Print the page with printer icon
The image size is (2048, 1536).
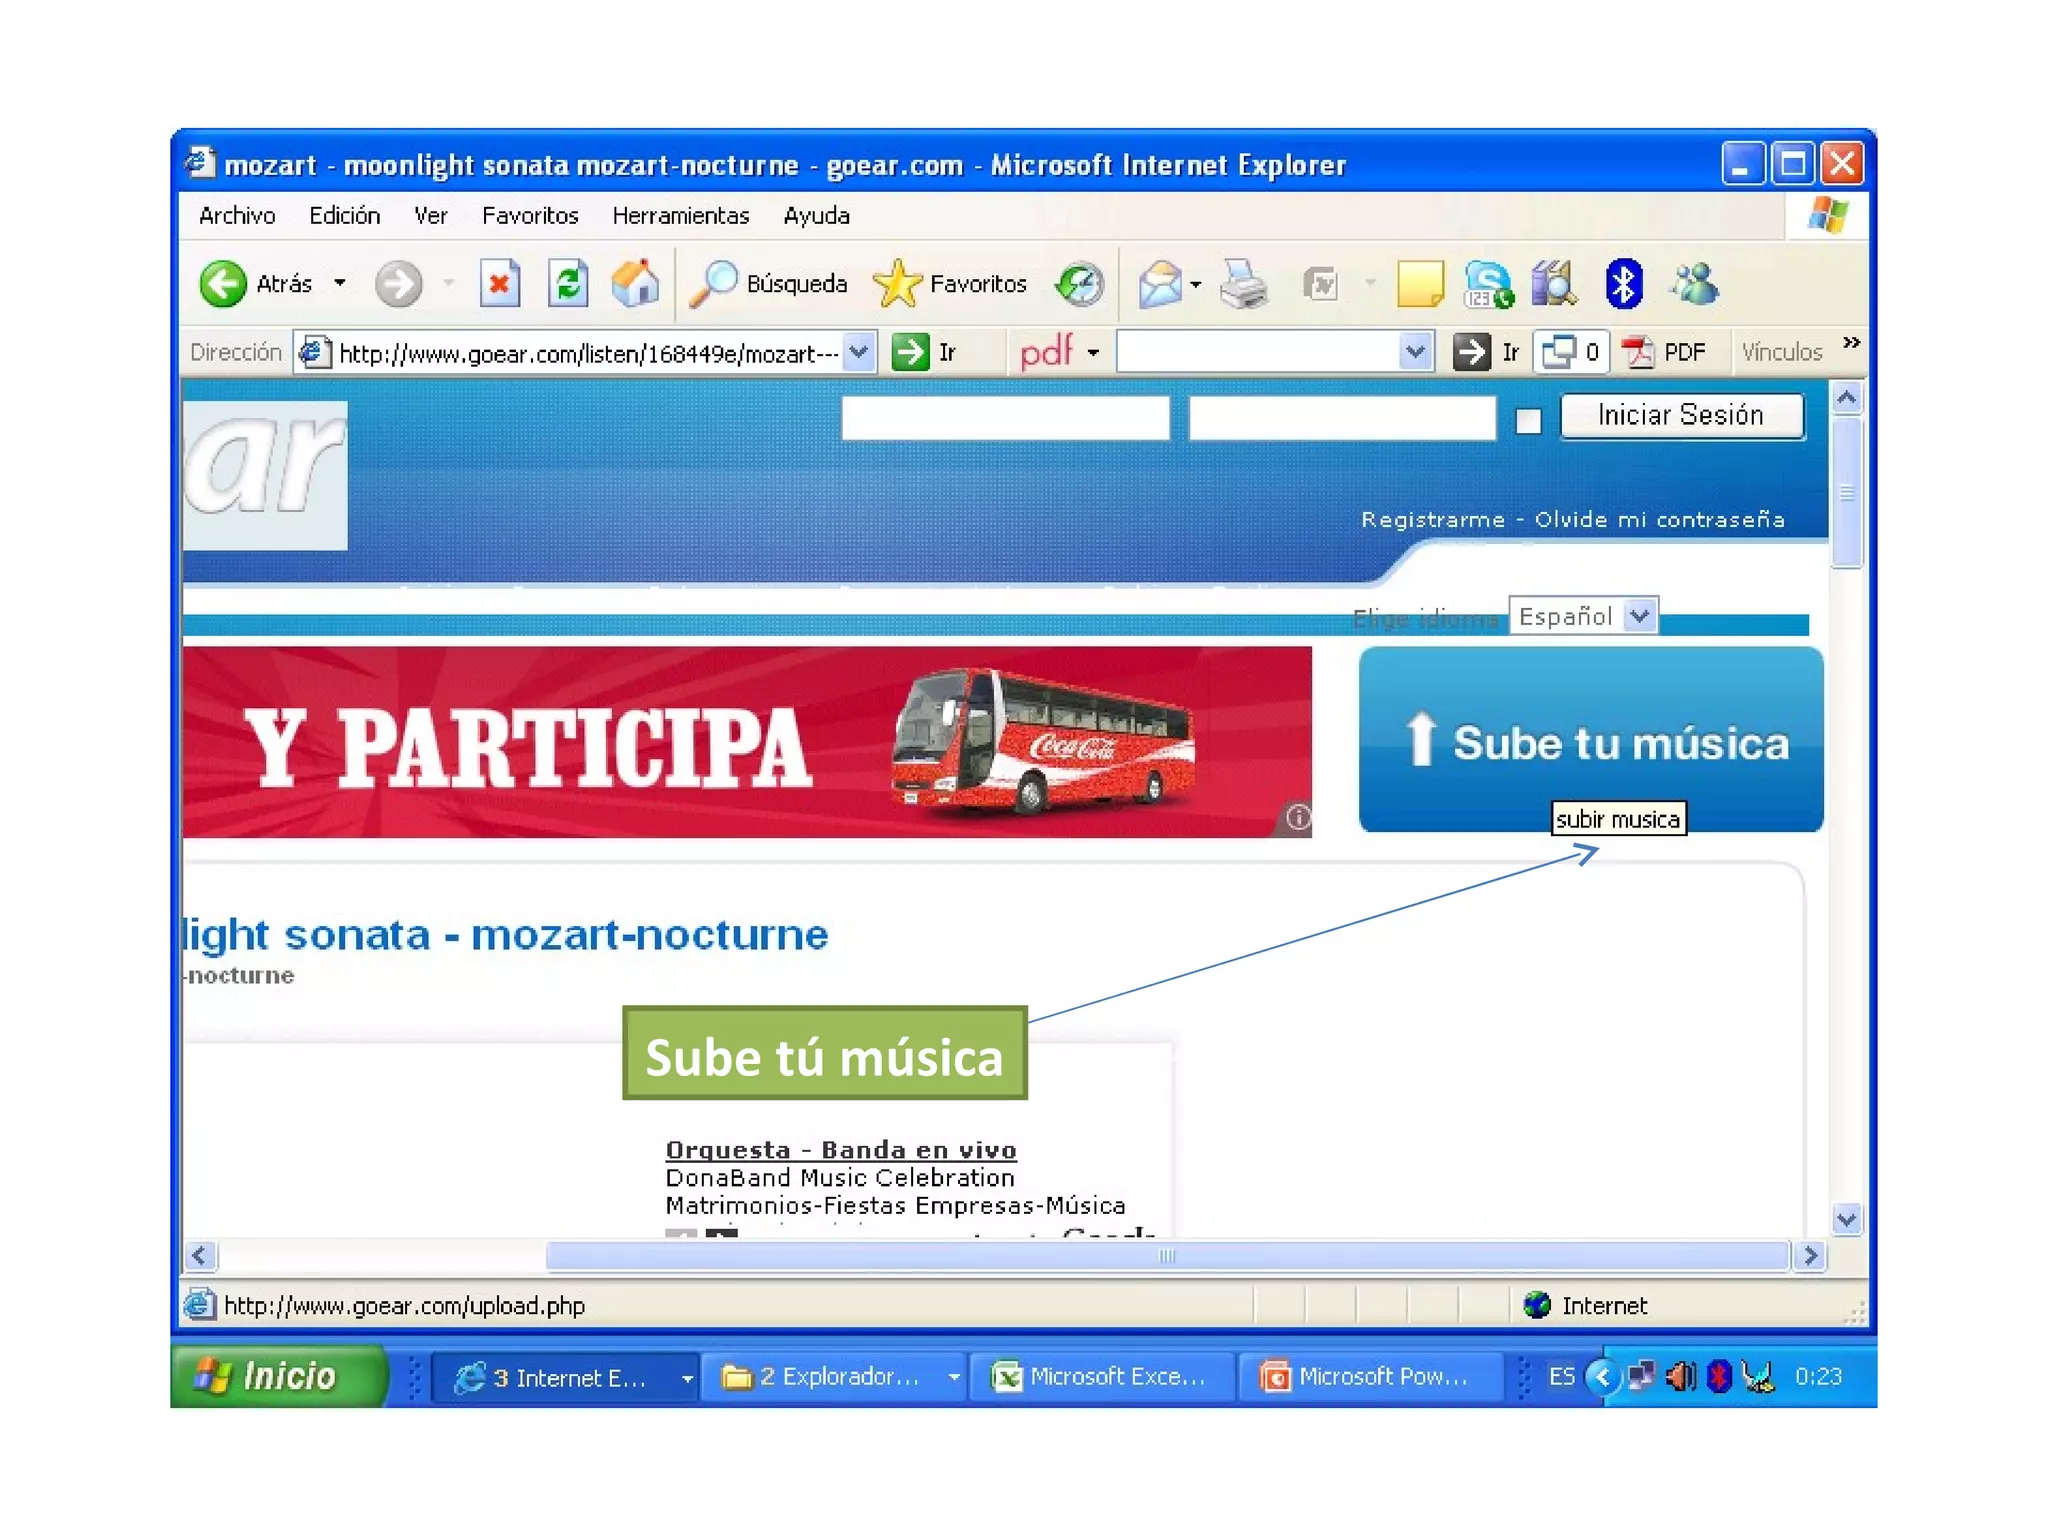click(1244, 284)
